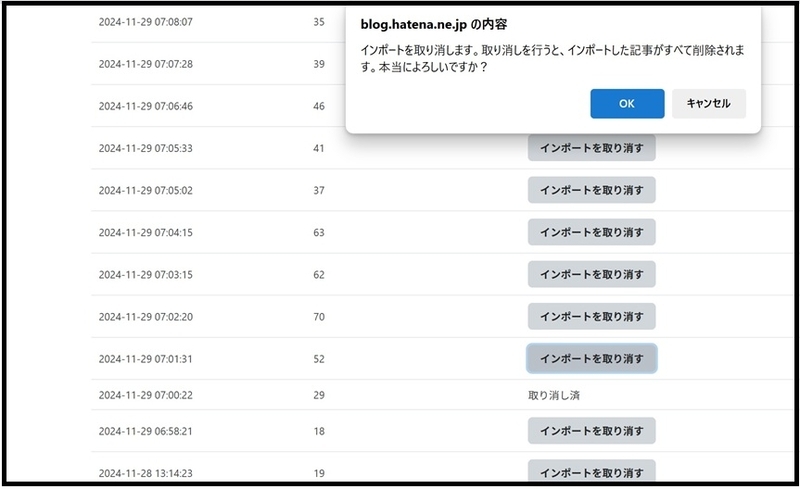Select the timestamp 2024-11-29 06:58:21

pyautogui.click(x=145, y=431)
